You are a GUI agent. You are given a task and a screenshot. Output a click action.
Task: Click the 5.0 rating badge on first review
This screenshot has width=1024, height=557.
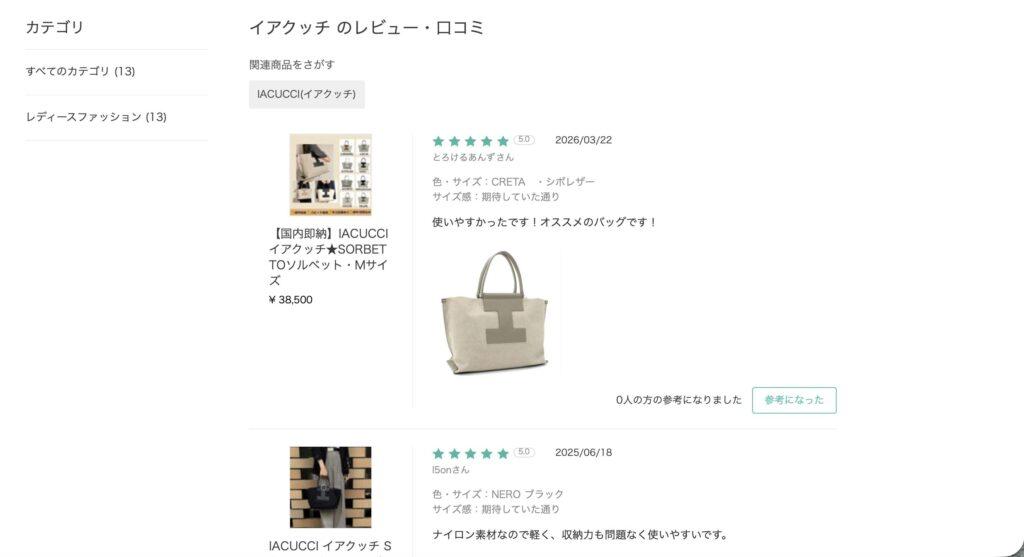click(524, 140)
